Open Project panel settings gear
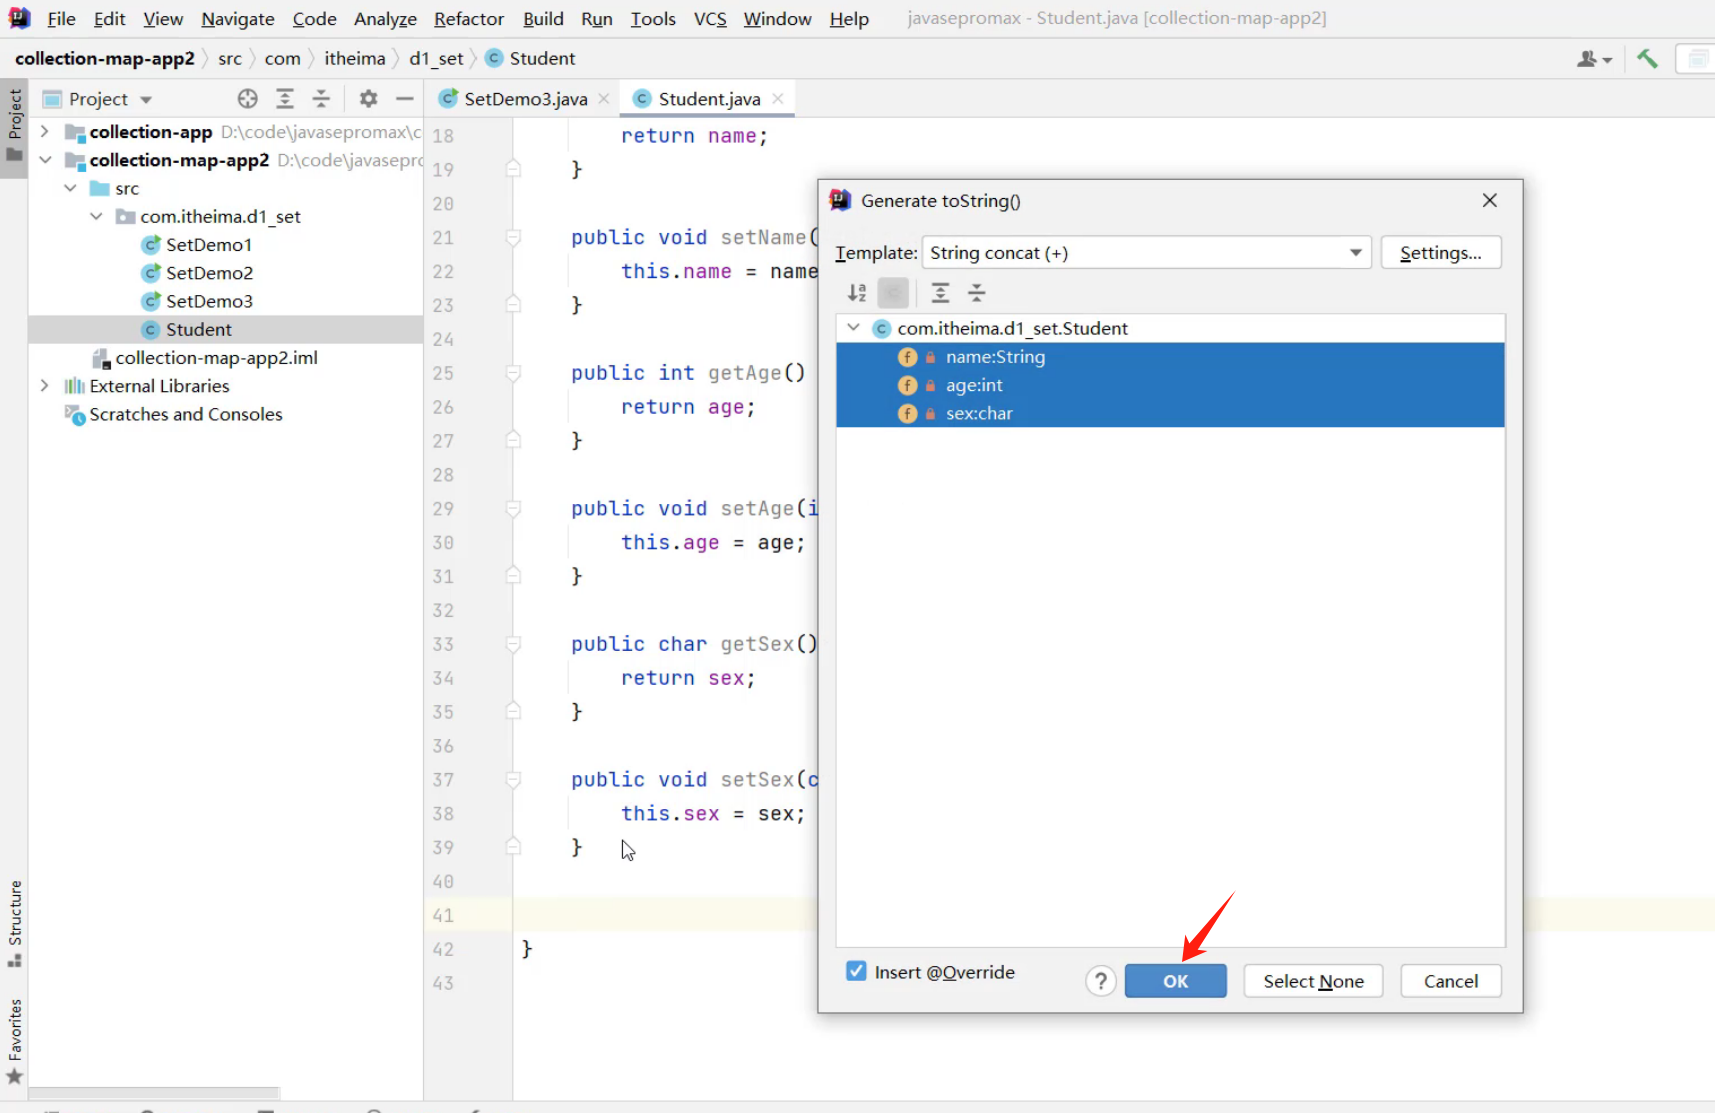Screen dimensions: 1715x1113 (368, 98)
